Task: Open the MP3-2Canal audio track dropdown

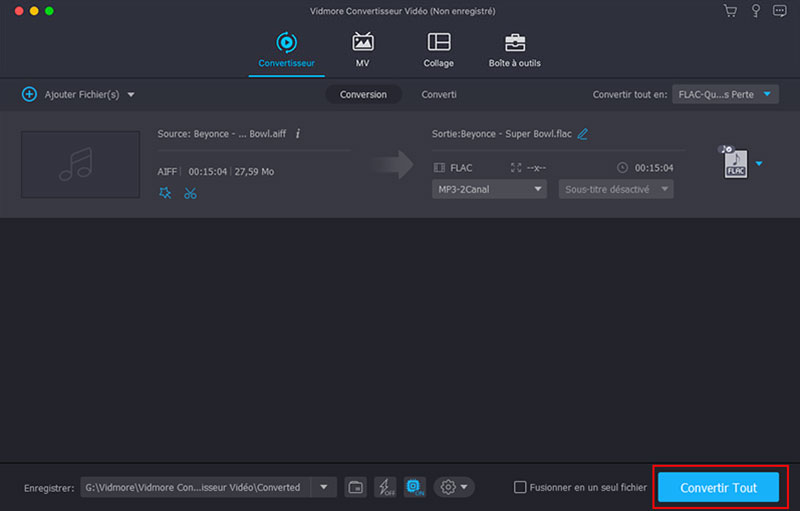Action: pyautogui.click(x=489, y=189)
